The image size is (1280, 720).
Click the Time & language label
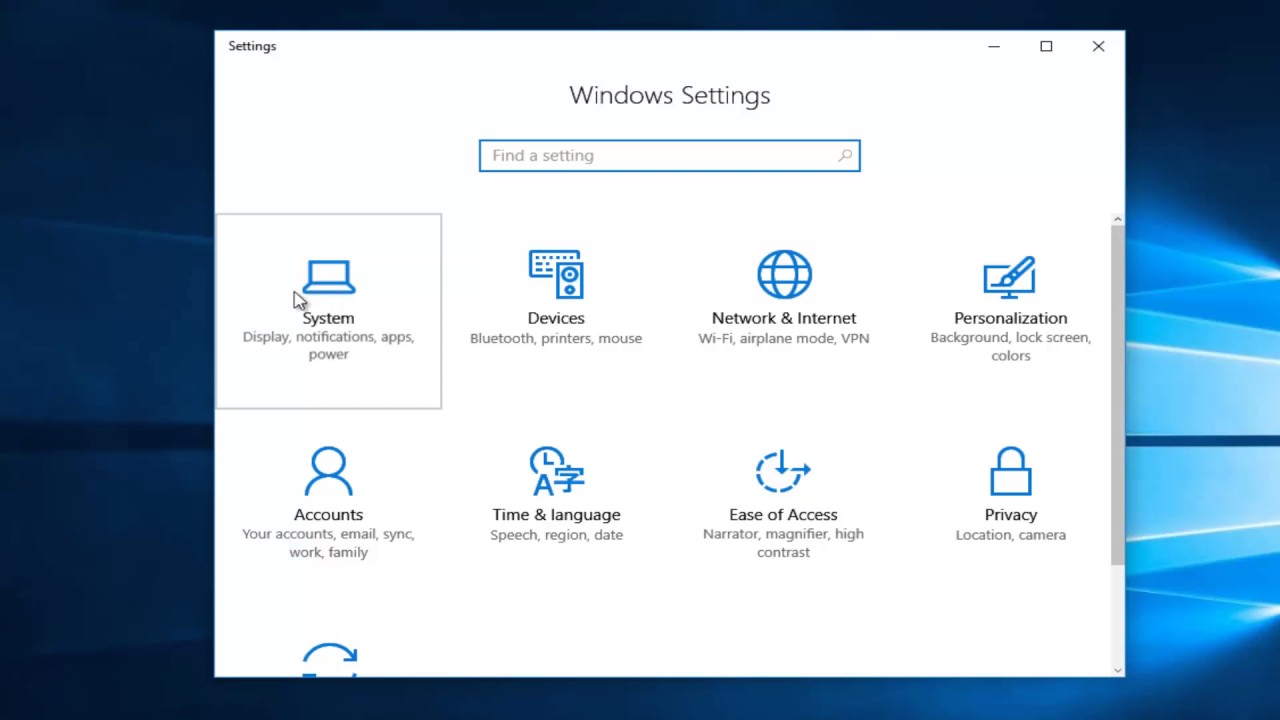(x=556, y=515)
